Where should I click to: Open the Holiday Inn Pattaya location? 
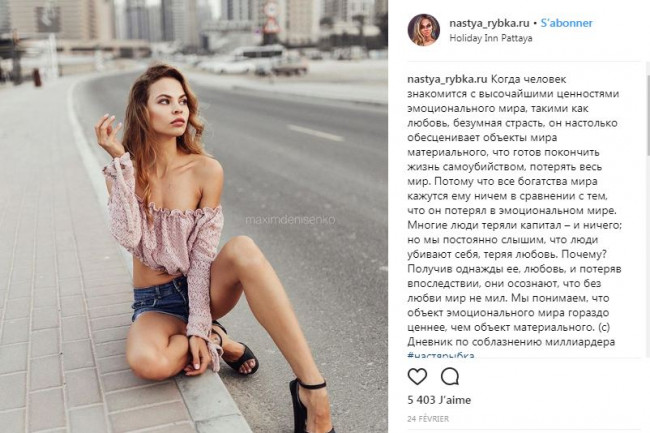tap(491, 38)
